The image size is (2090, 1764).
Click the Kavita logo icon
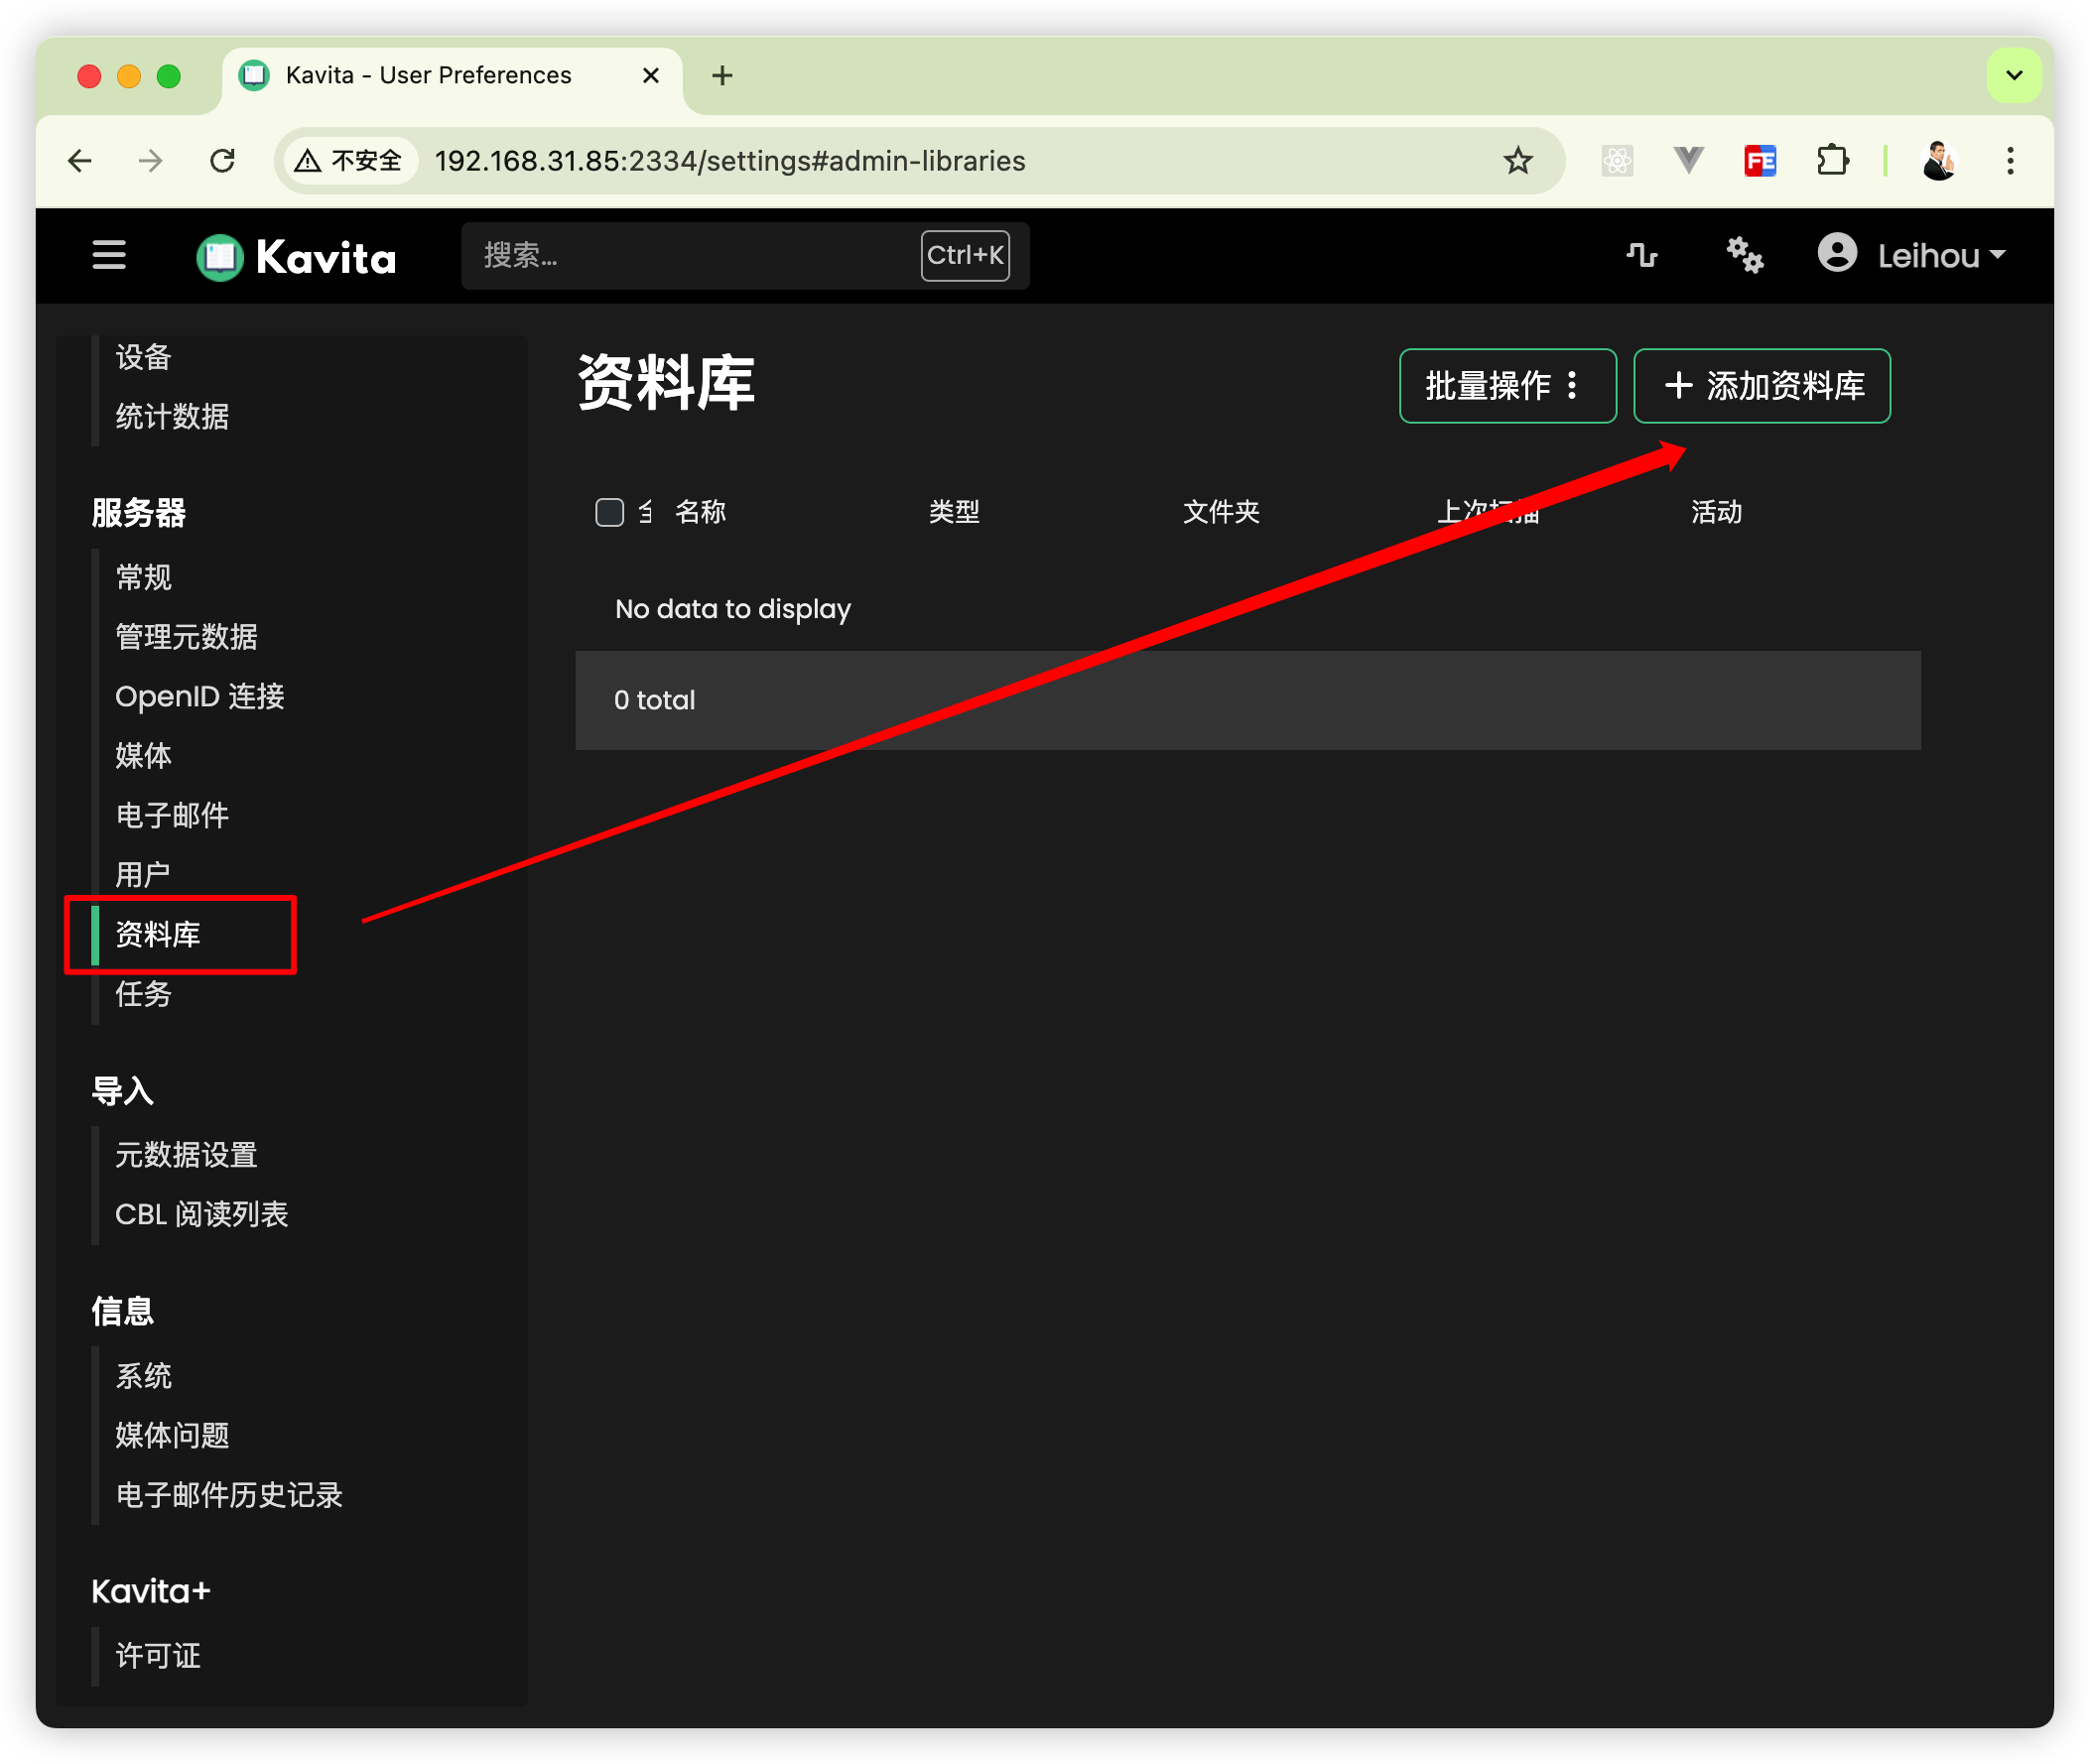click(x=220, y=257)
